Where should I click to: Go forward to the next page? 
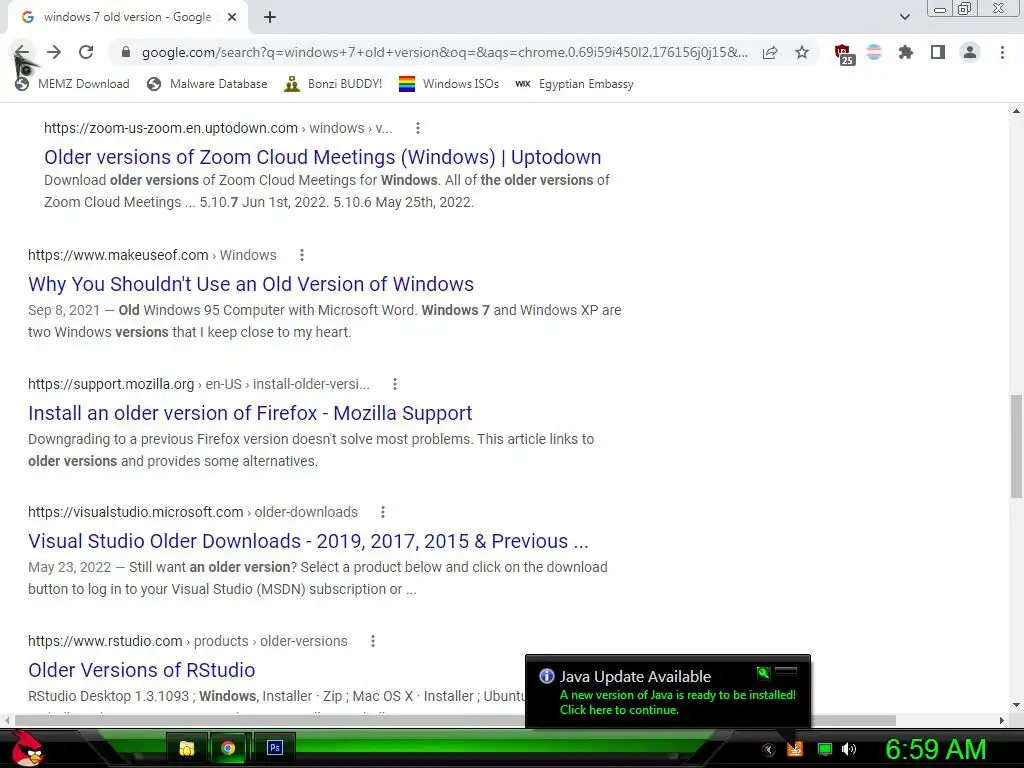coord(54,52)
